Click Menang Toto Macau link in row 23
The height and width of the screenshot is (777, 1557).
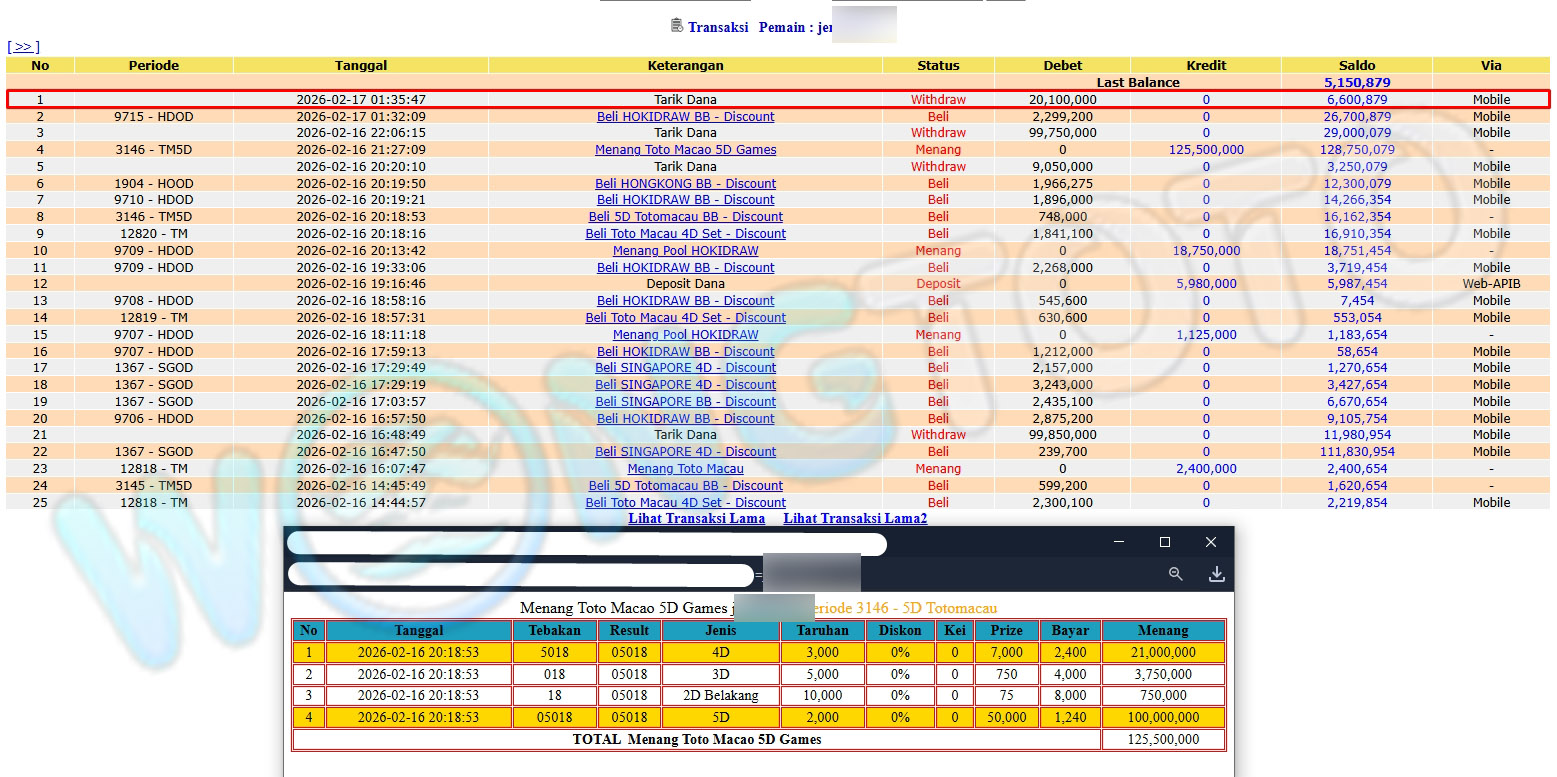685,469
